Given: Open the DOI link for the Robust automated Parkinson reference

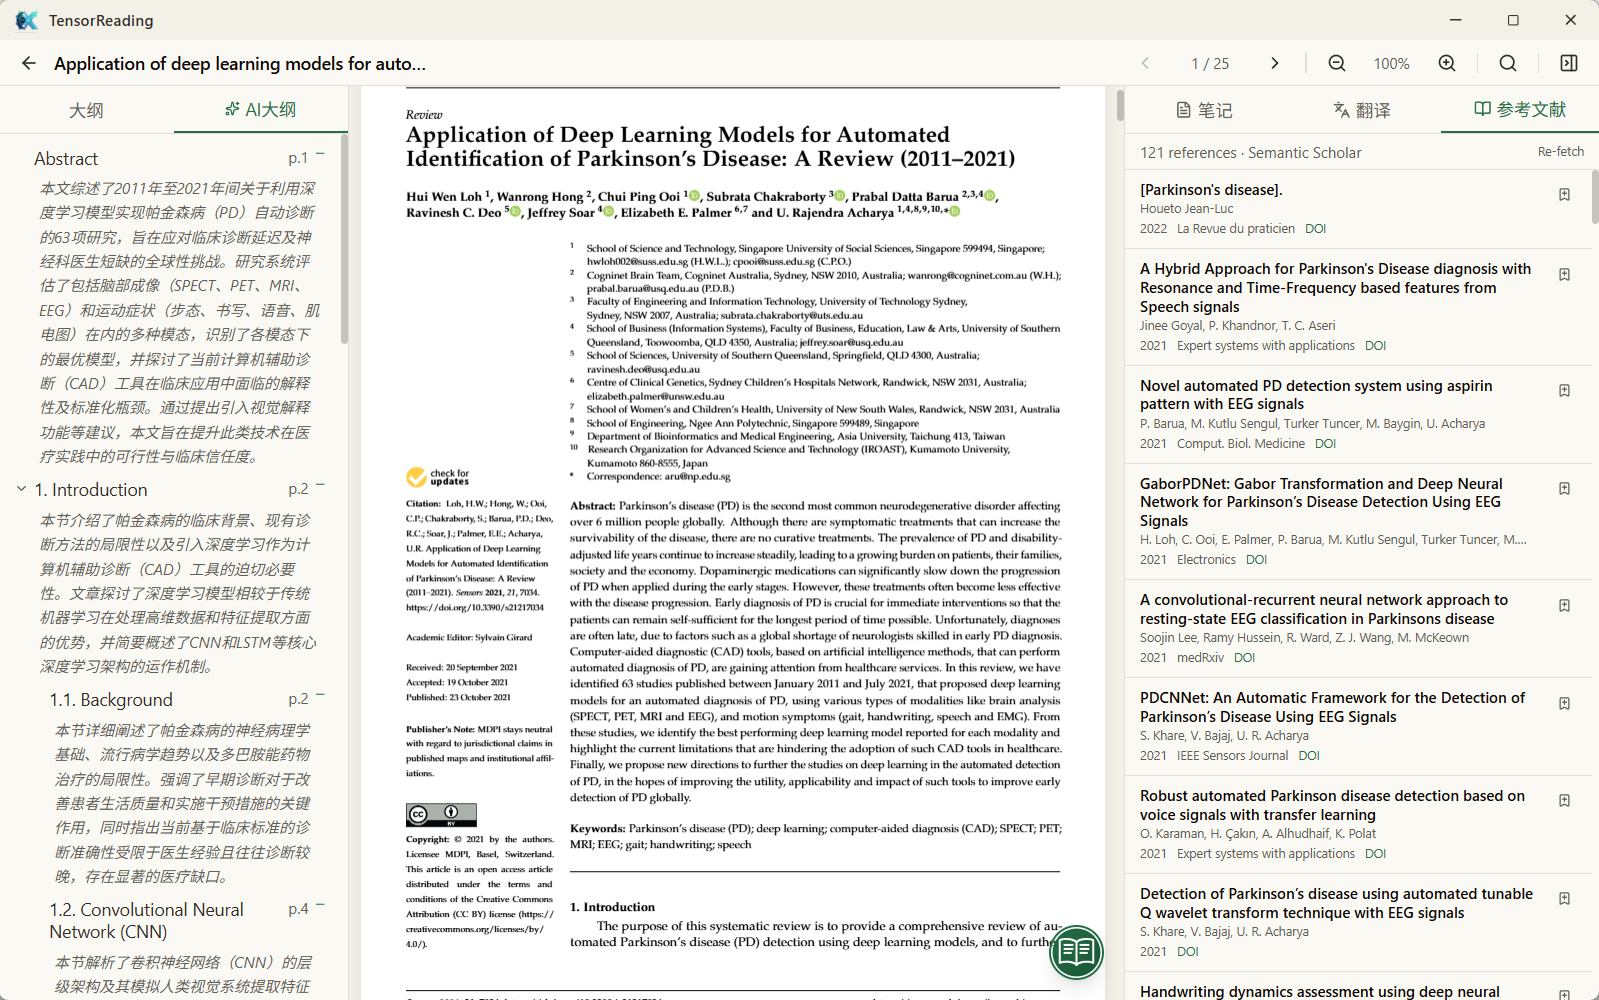Looking at the screenshot, I should click(x=1375, y=854).
